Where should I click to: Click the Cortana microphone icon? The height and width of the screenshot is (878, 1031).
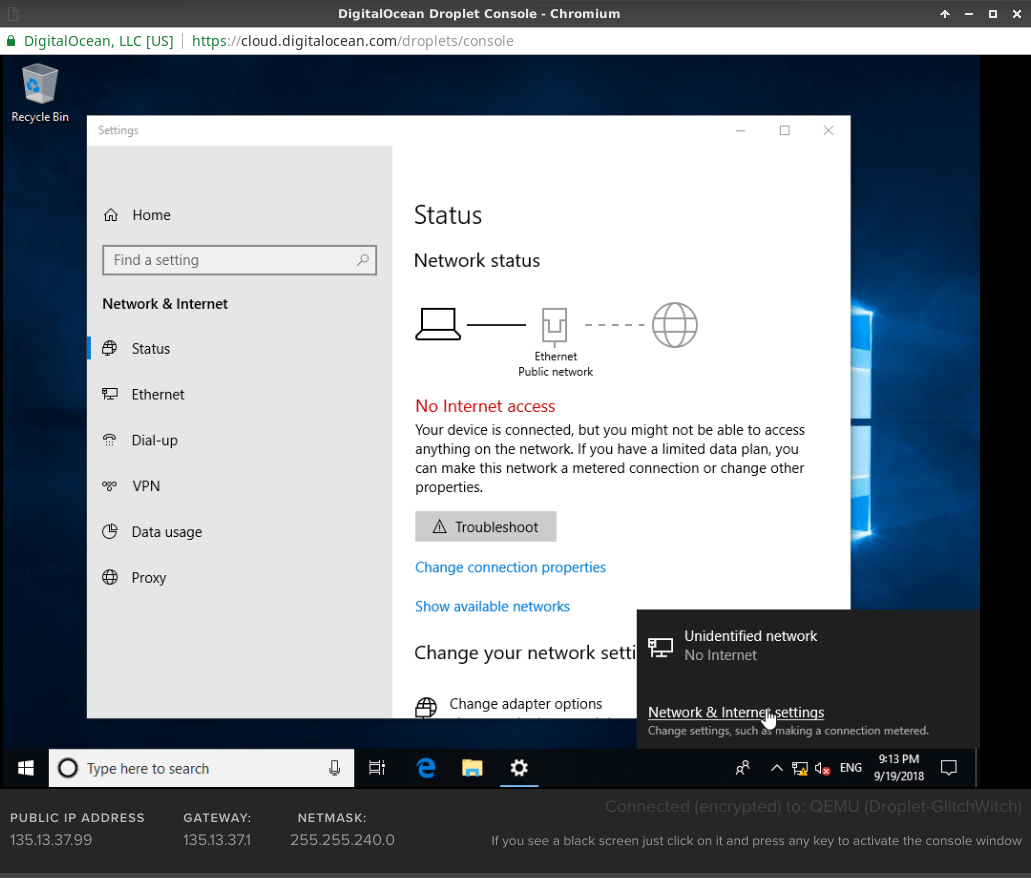pyautogui.click(x=335, y=768)
